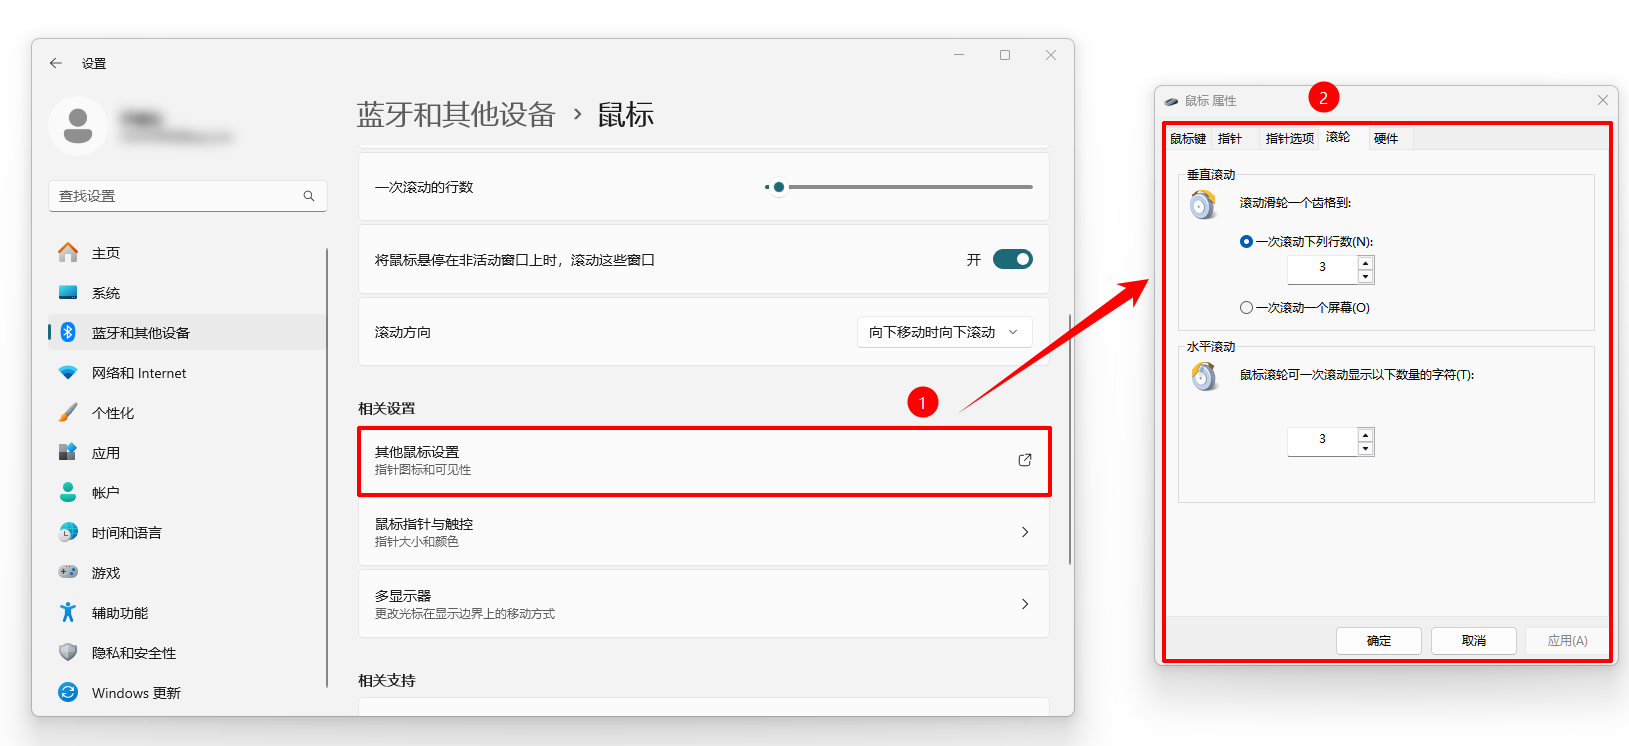Click 确定 button in mouse properties
The width and height of the screenshot is (1629, 746).
click(1379, 640)
